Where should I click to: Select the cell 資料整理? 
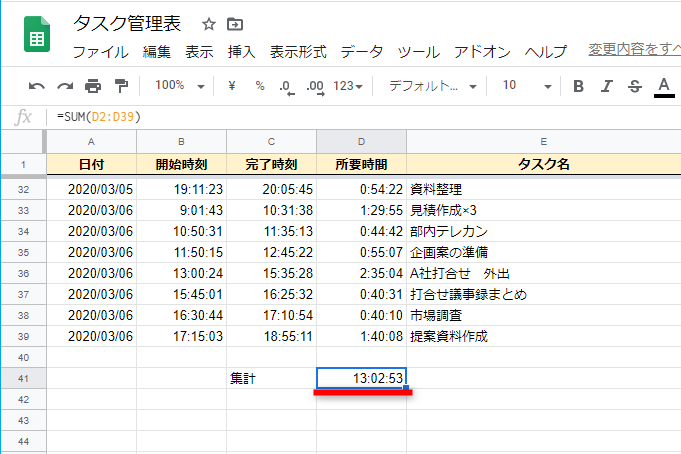point(544,189)
